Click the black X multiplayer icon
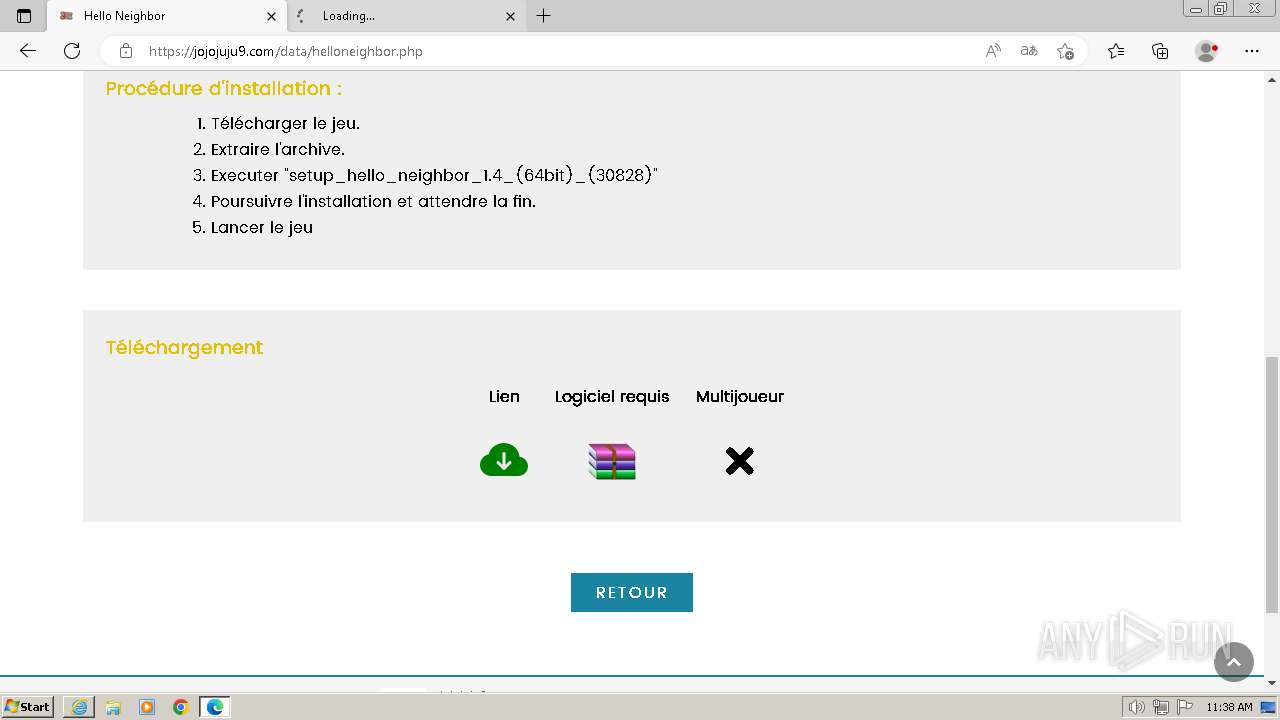Screen dimensions: 1280x720 739,461
